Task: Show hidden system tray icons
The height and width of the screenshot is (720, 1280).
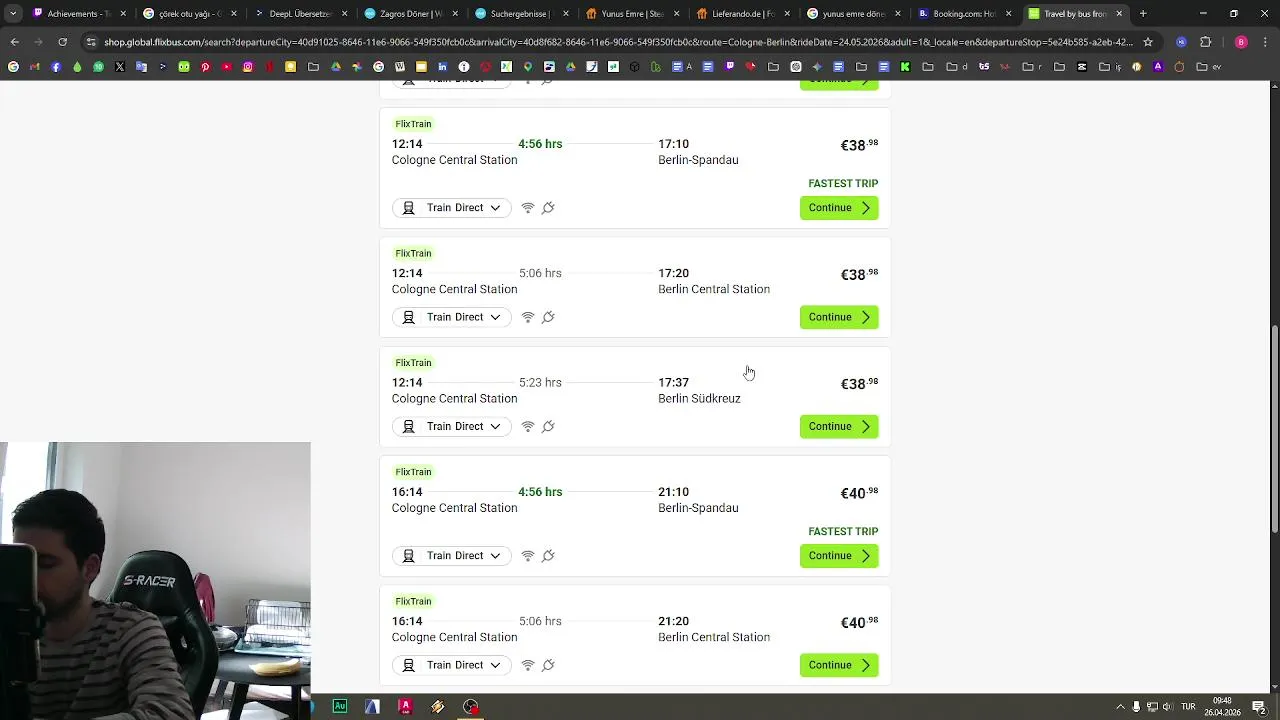Action: [1120, 707]
